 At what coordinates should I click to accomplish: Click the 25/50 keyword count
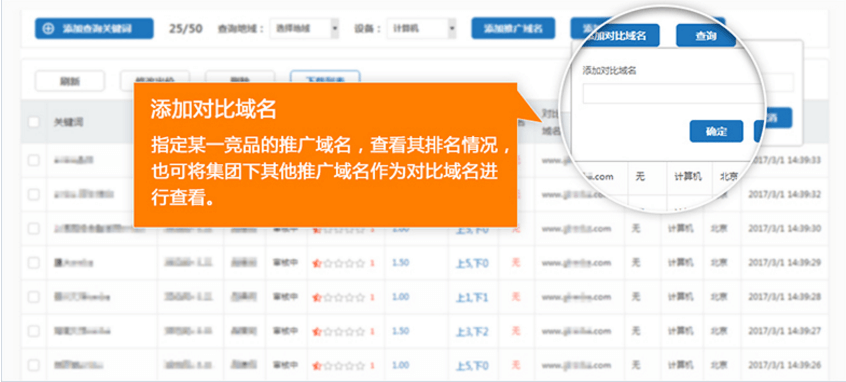[x=186, y=29]
